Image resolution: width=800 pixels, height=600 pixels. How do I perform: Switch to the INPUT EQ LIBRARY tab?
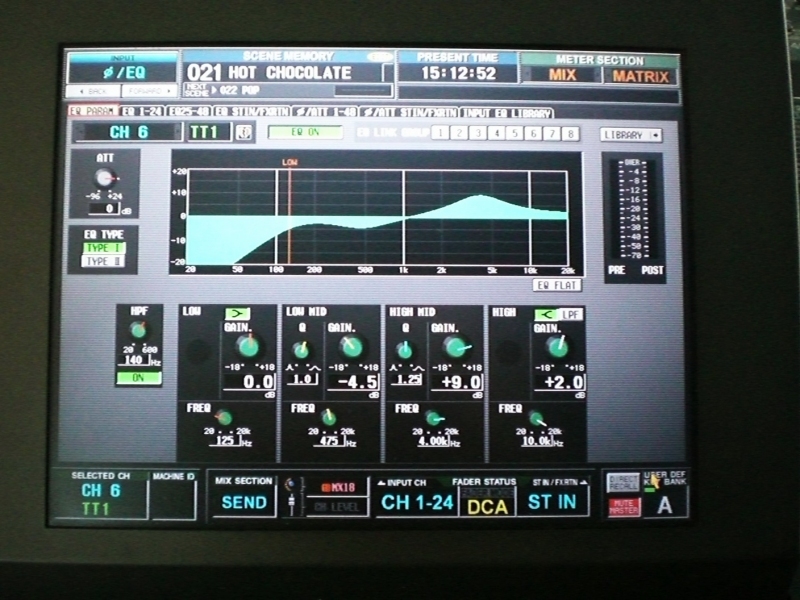point(507,113)
